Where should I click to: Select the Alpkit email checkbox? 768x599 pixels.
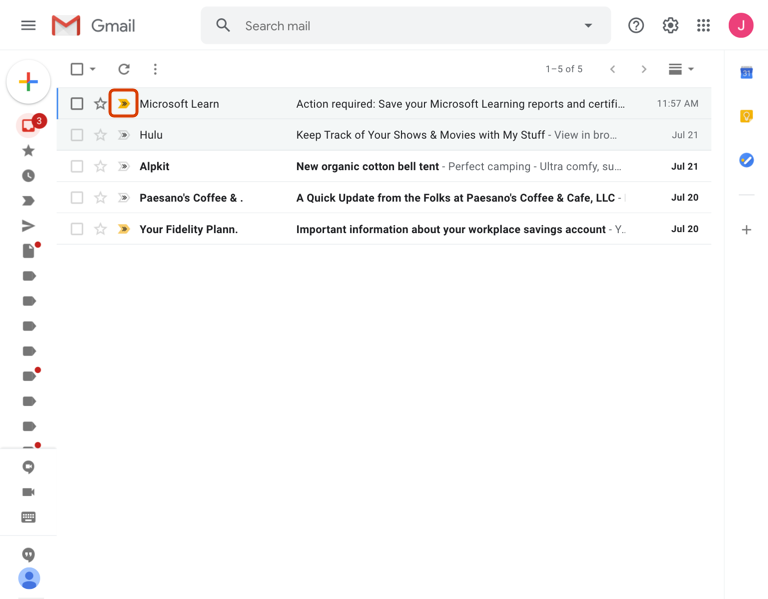tap(77, 166)
